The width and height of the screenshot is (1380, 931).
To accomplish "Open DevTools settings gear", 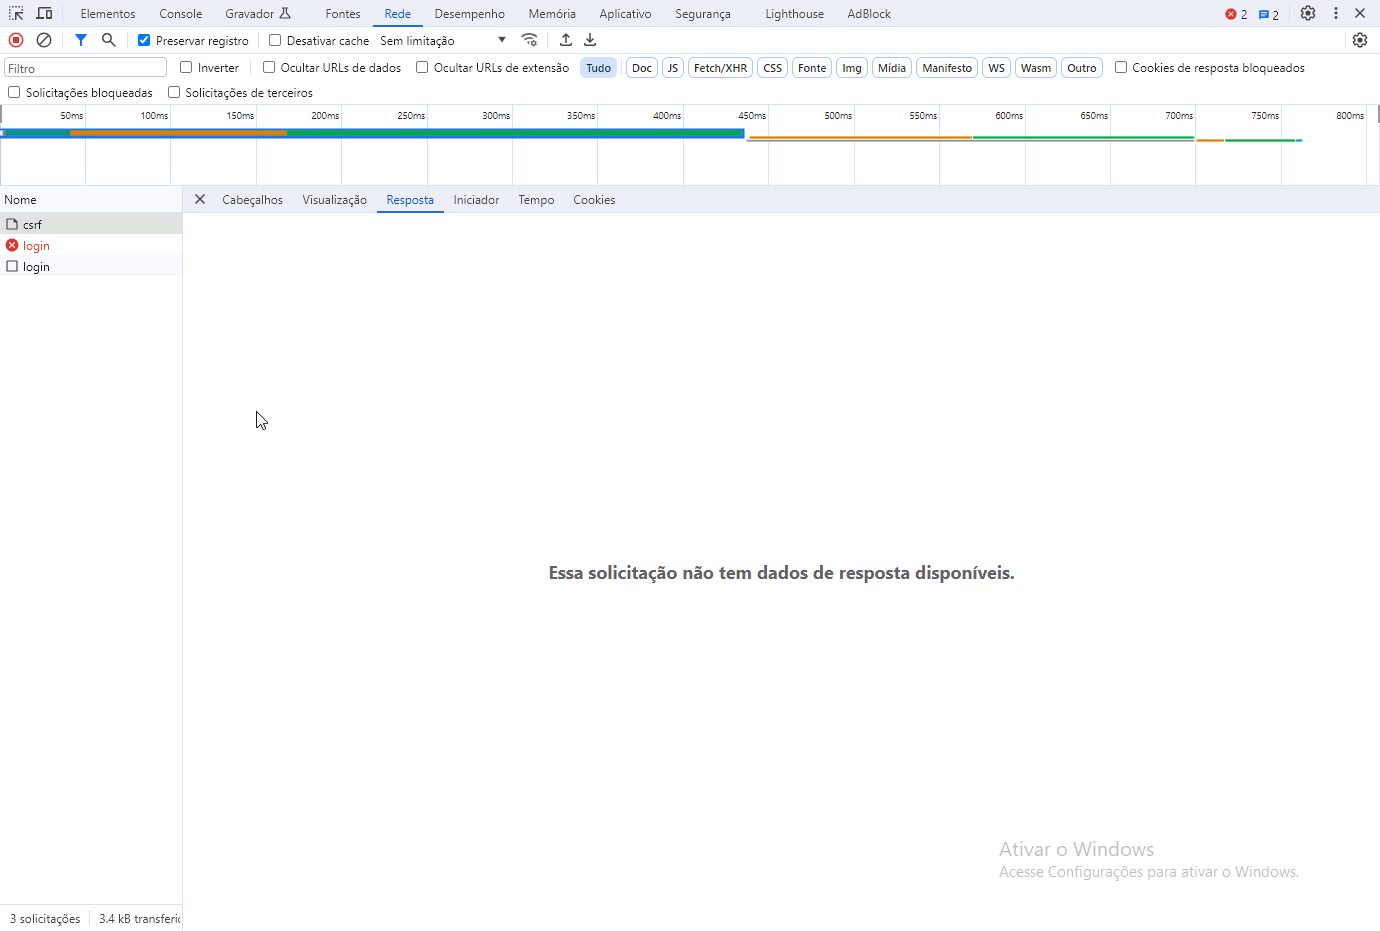I will coord(1308,13).
